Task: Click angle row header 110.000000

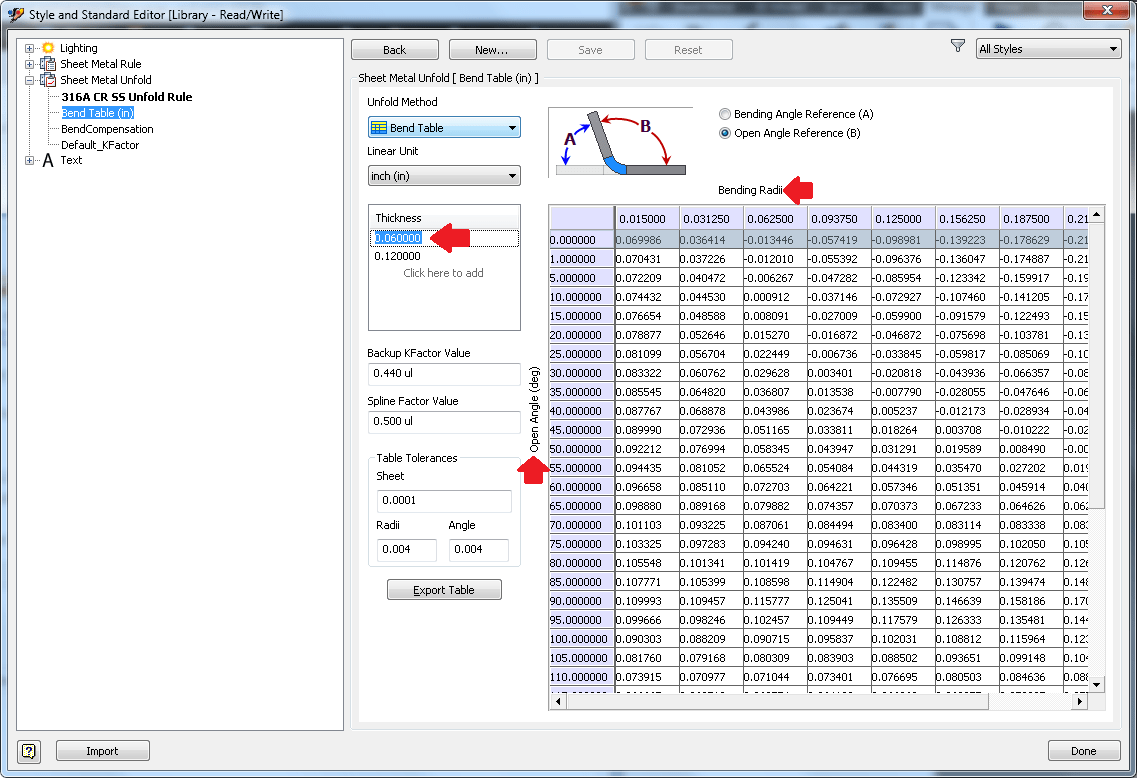Action: point(582,676)
